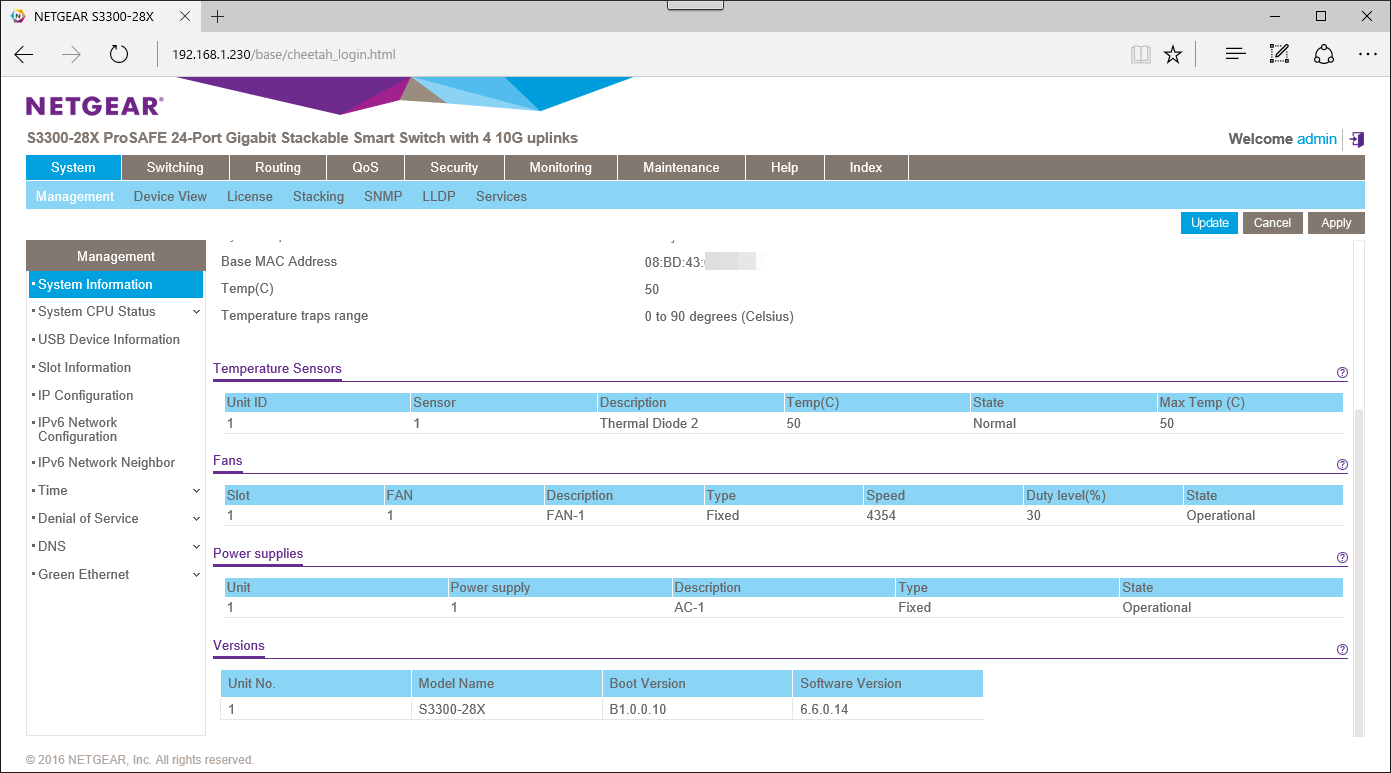Screen dimensions: 1391x773
Task: Open the Services submenu
Action: (501, 197)
